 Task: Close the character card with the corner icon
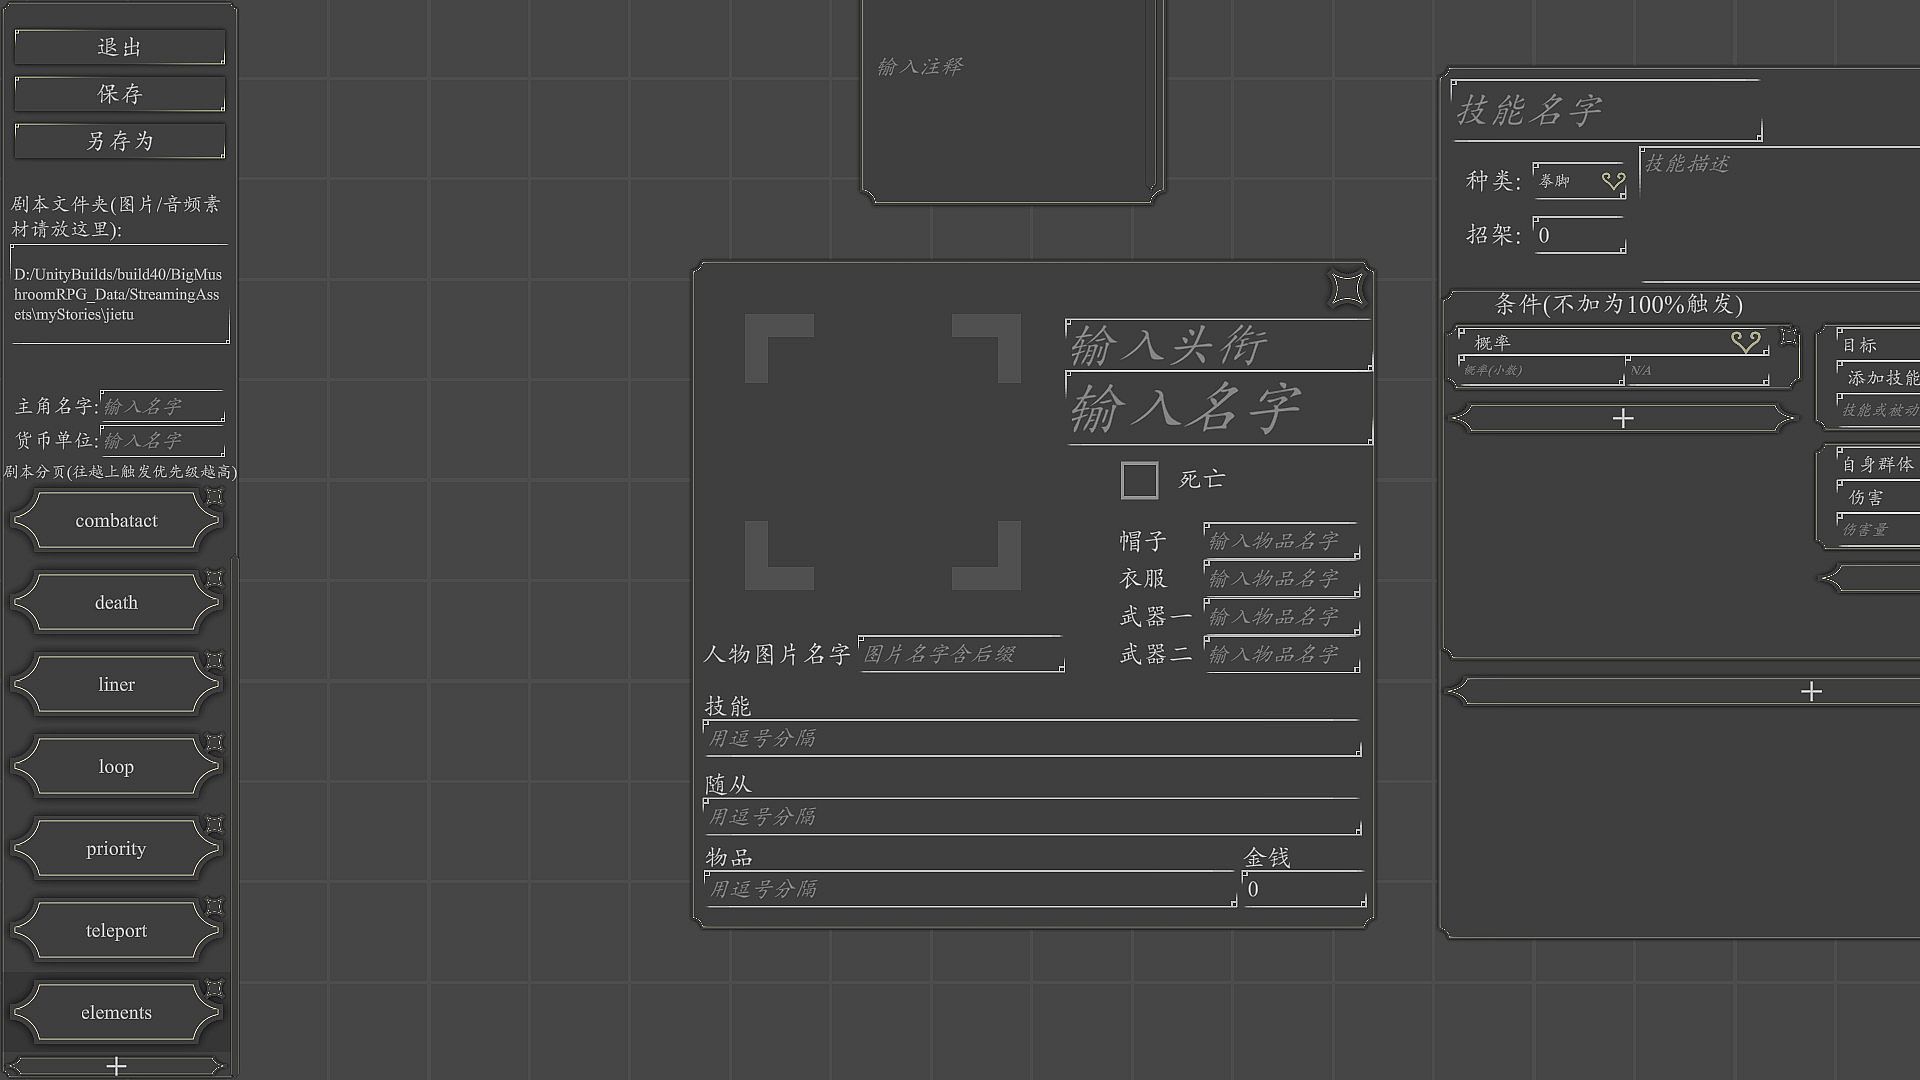[1347, 289]
